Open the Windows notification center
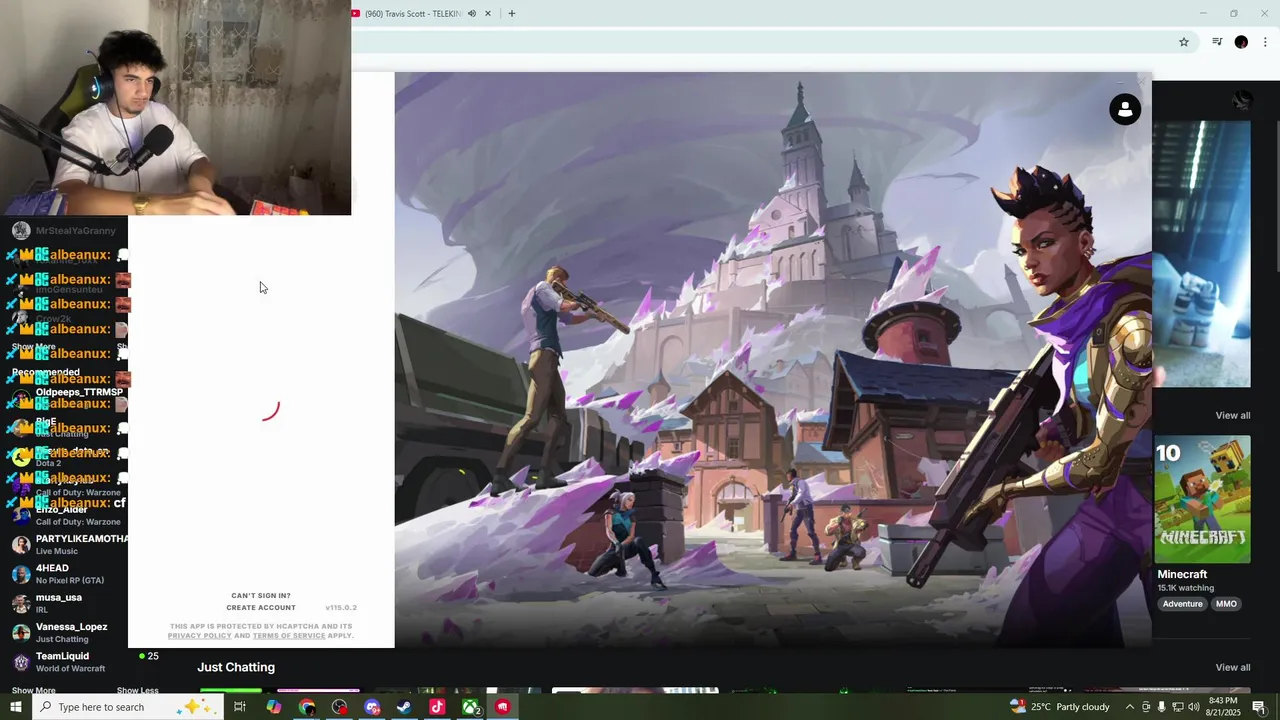 click(1260, 707)
